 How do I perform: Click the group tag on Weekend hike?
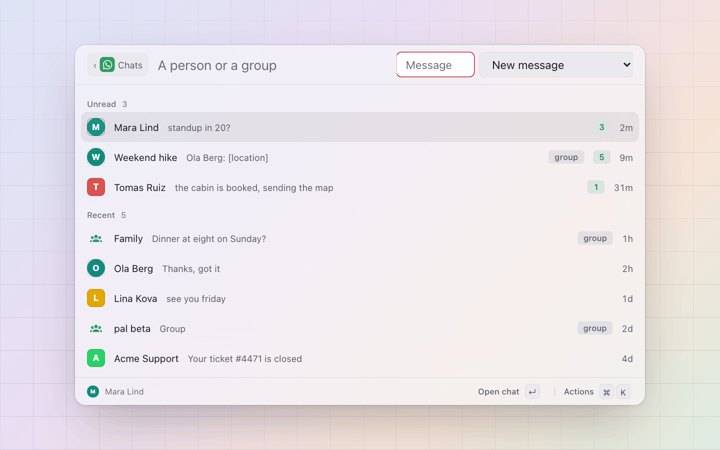(x=566, y=157)
